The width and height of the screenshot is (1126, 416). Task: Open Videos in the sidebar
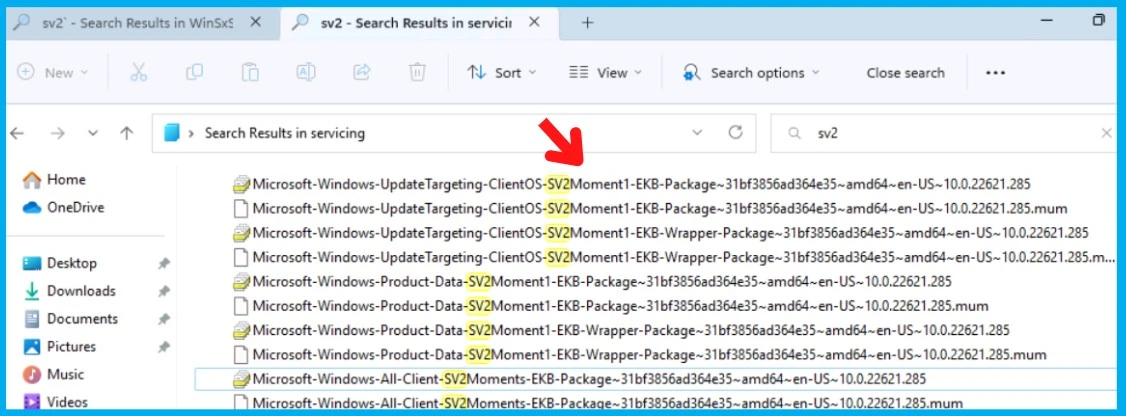point(55,402)
